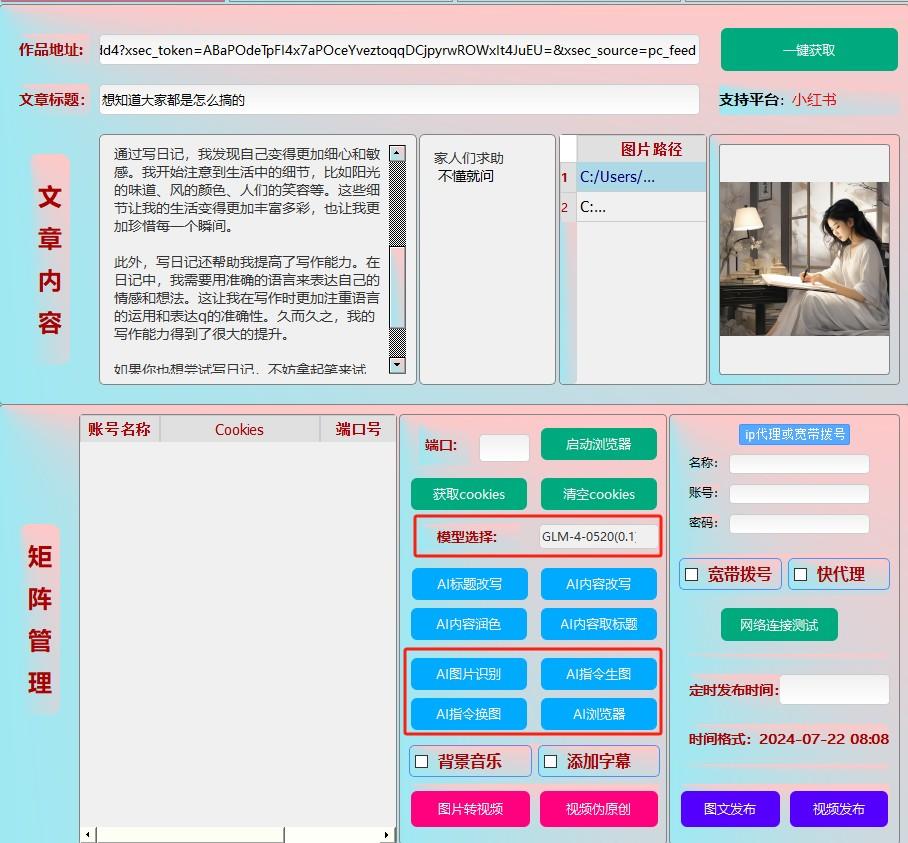Clear cookies using 清空cookies button

598,493
